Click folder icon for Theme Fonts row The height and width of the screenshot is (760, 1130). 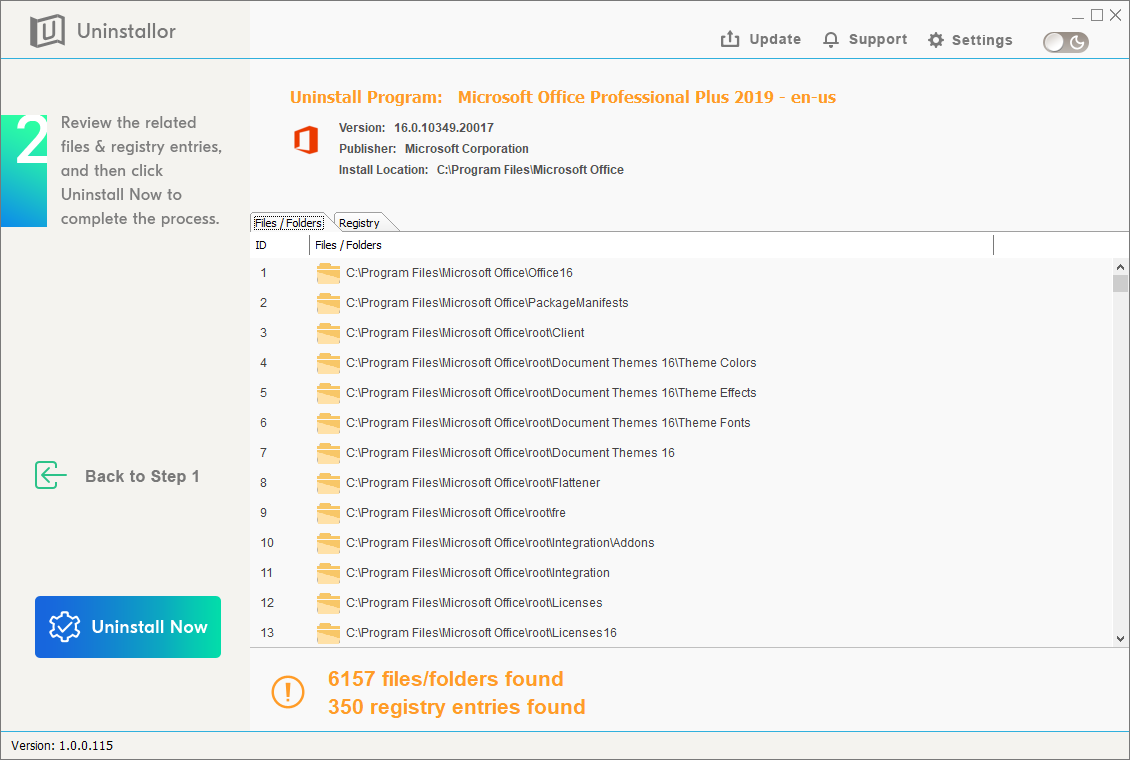coord(328,423)
